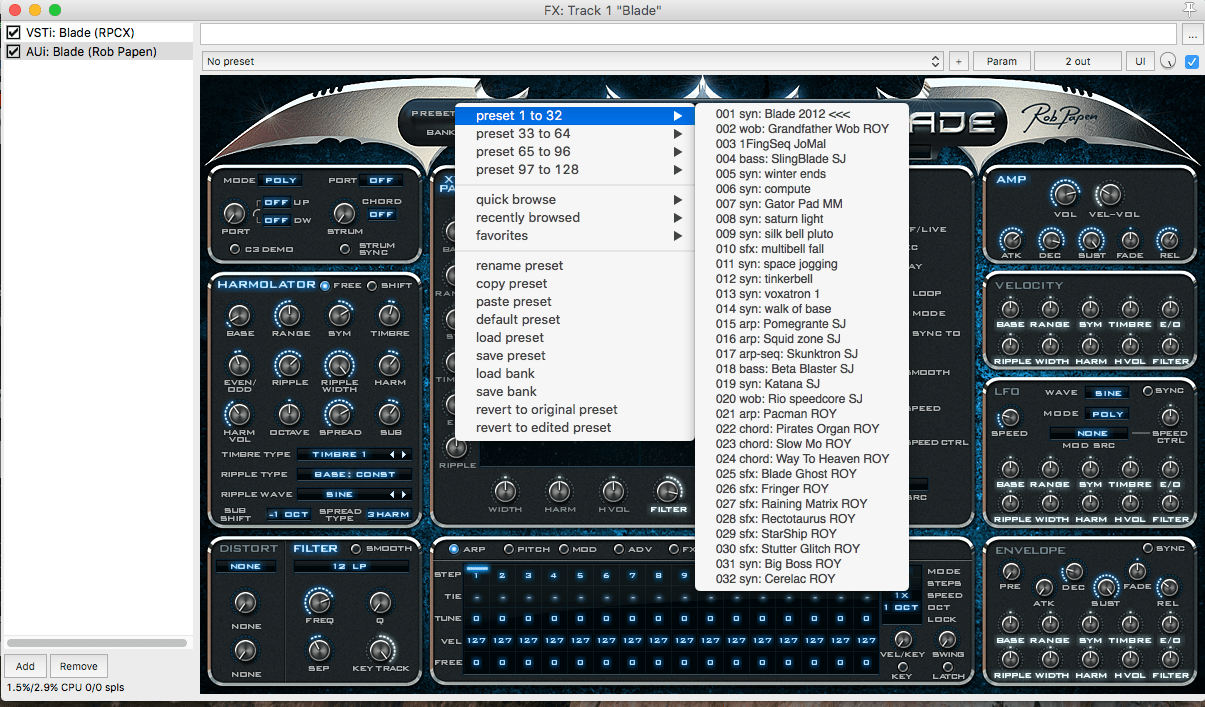Enable filter SMOOTH toggle
Screen dimensions: 1205x707
356,548
